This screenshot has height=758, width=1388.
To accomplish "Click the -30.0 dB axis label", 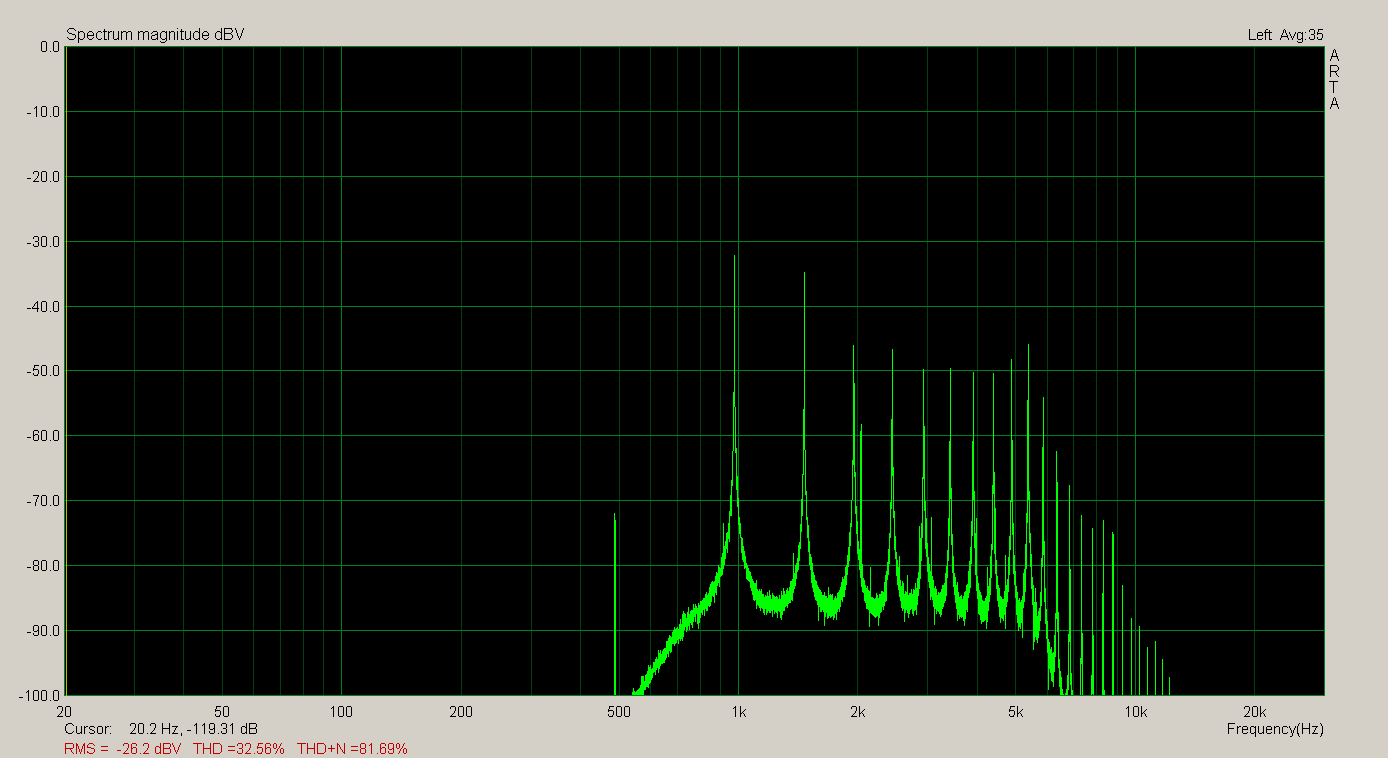I will tap(42, 241).
